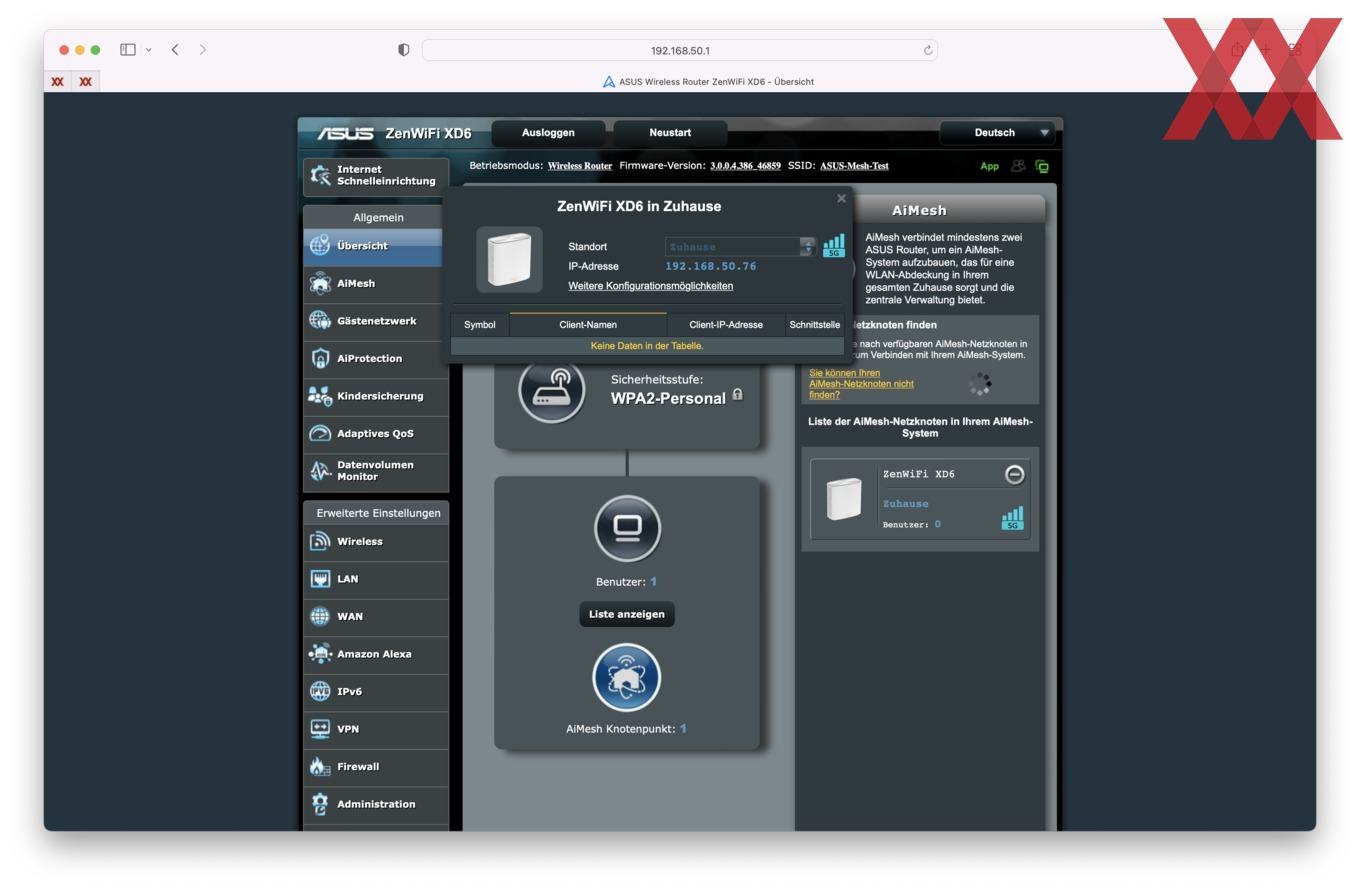
Task: Open AiProtection shield icon
Action: point(320,358)
